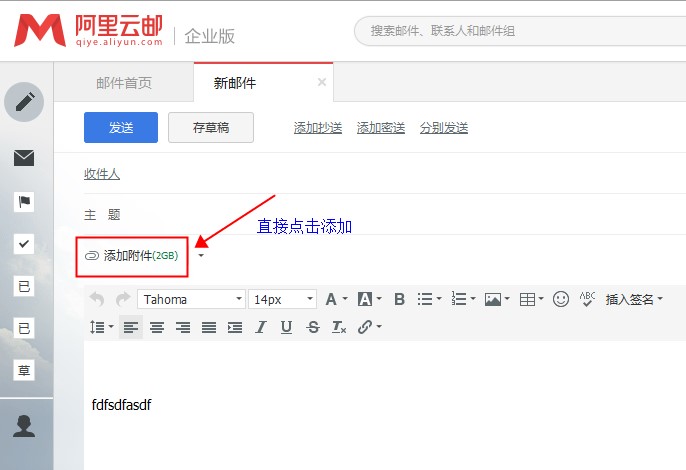The image size is (686, 470).
Task: Toggle italic formatting
Action: [261, 327]
